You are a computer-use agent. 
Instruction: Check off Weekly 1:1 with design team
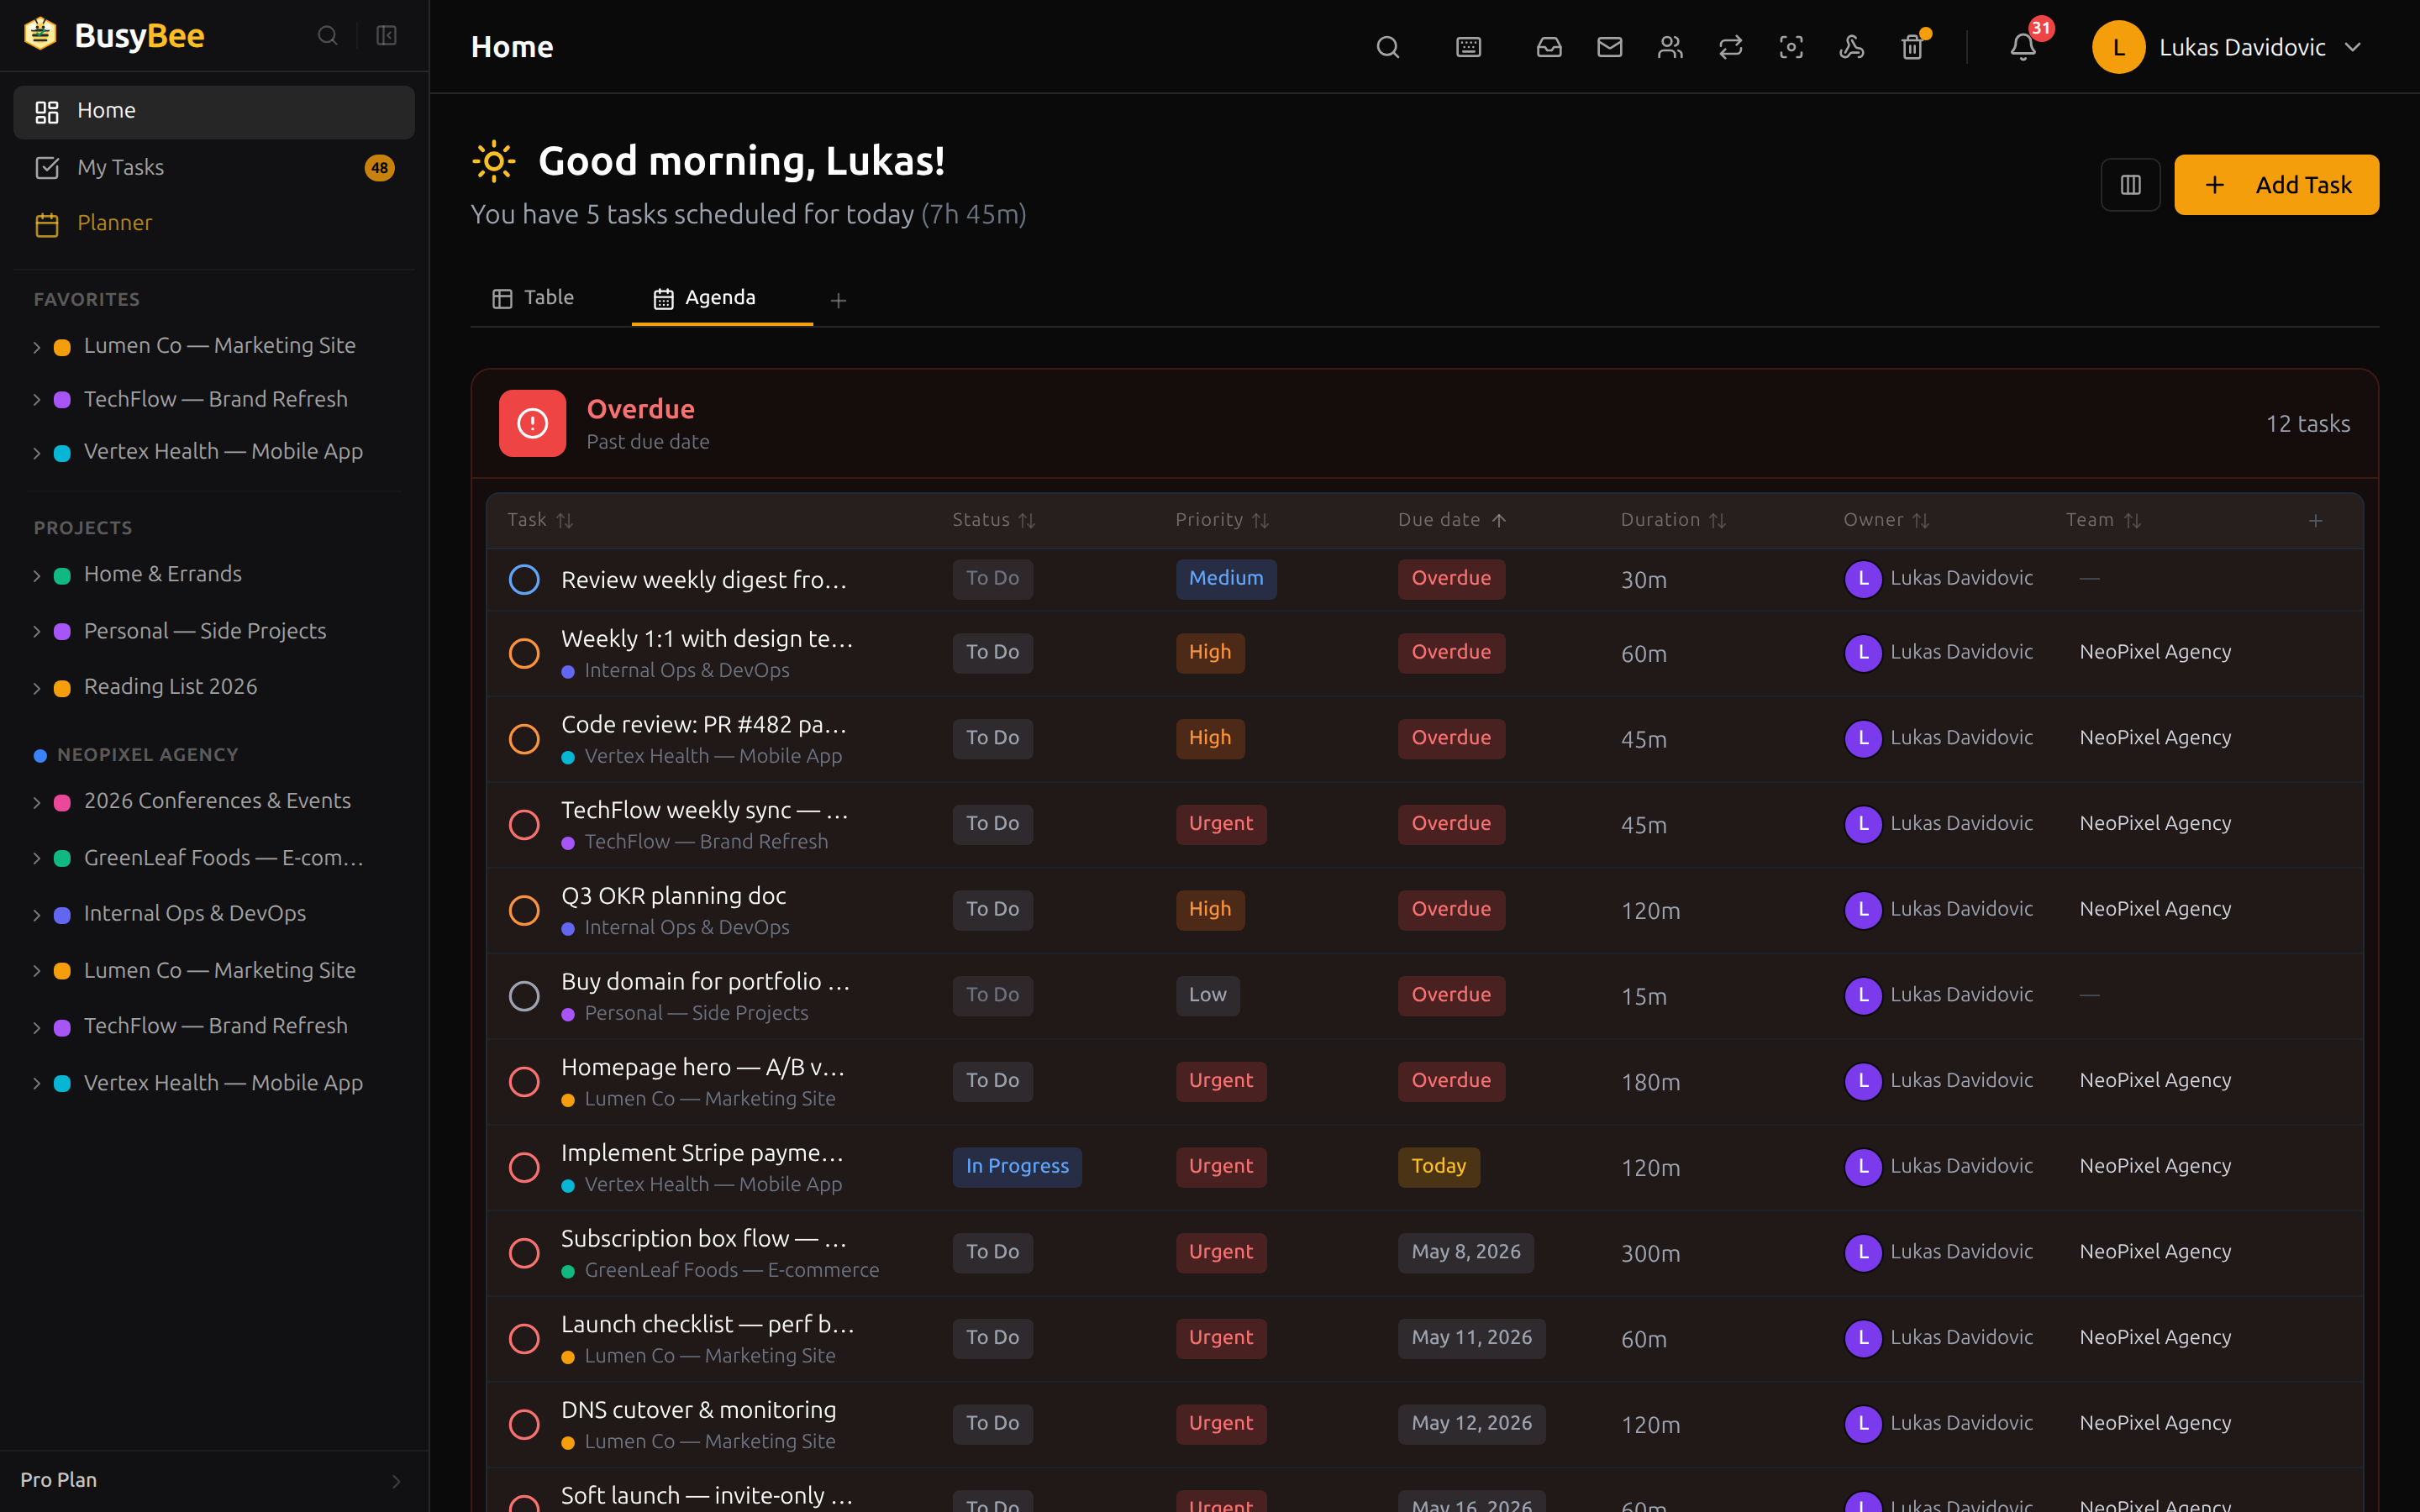tap(524, 654)
